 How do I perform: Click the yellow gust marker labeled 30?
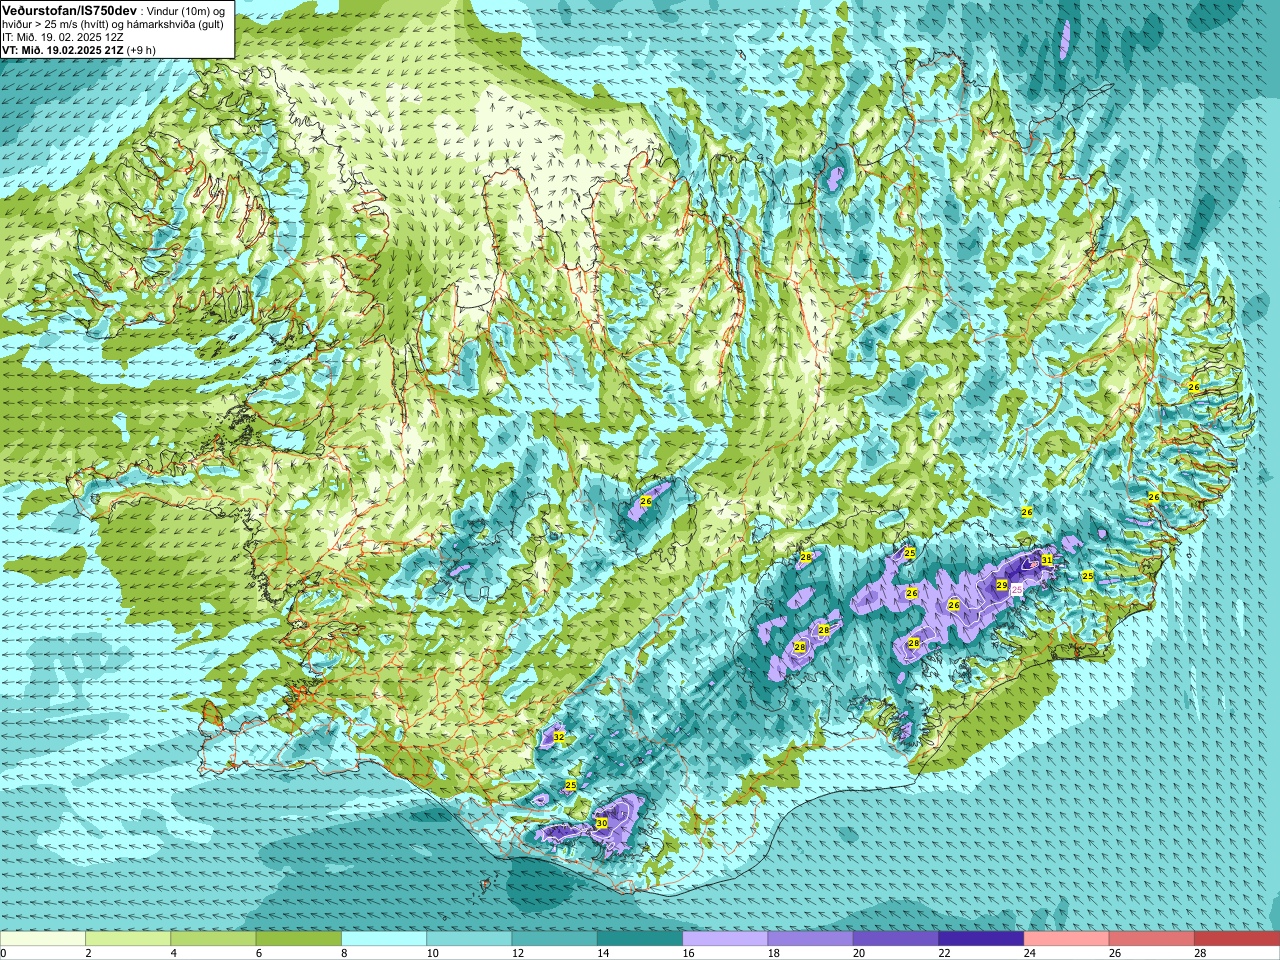coord(601,823)
